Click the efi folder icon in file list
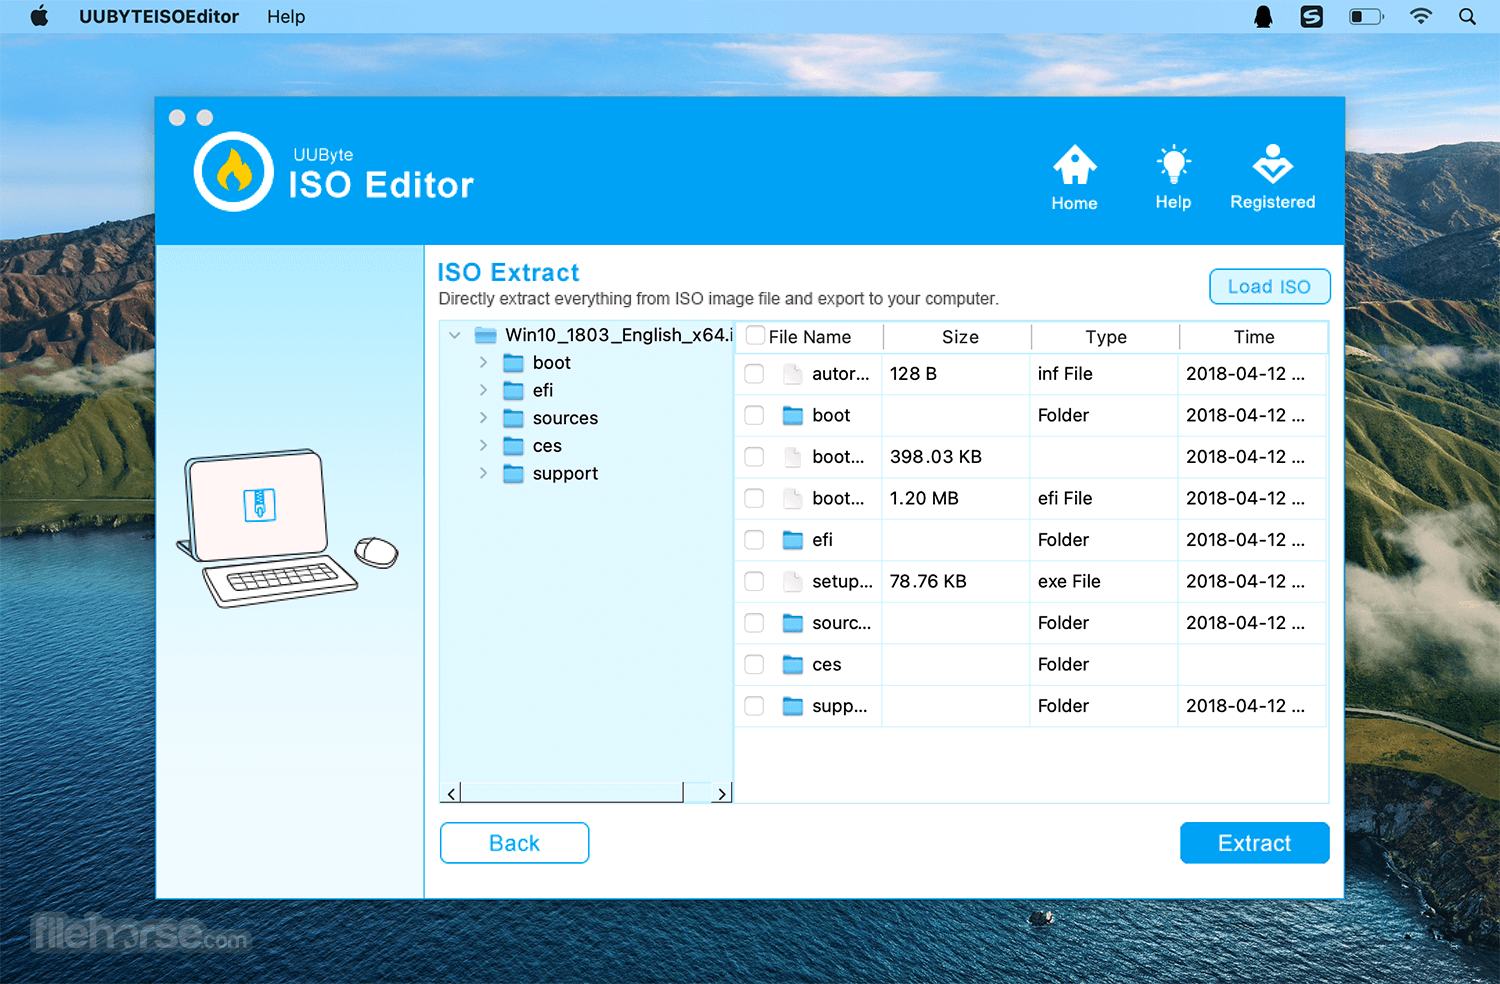1500x984 pixels. (x=793, y=540)
